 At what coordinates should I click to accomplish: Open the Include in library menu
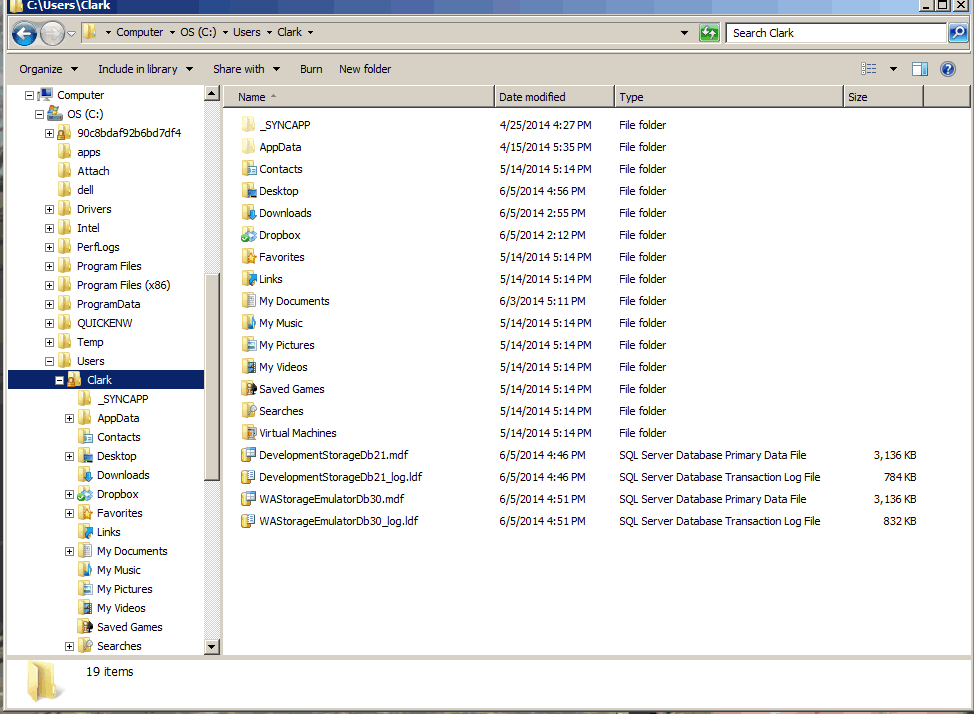145,69
